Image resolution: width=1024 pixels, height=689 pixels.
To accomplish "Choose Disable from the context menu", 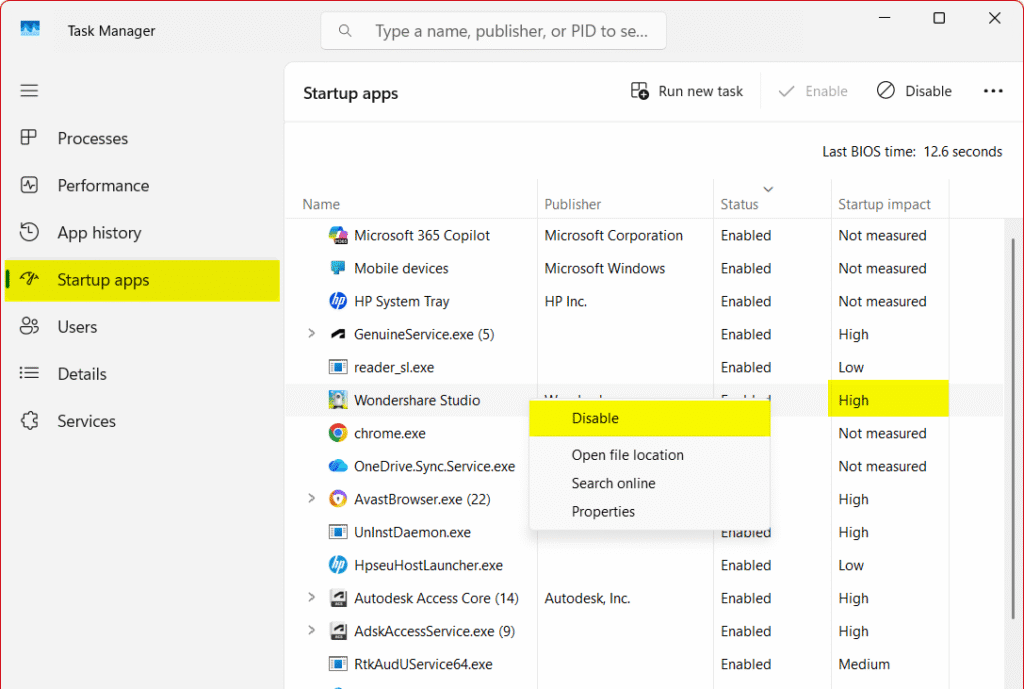I will [x=650, y=418].
